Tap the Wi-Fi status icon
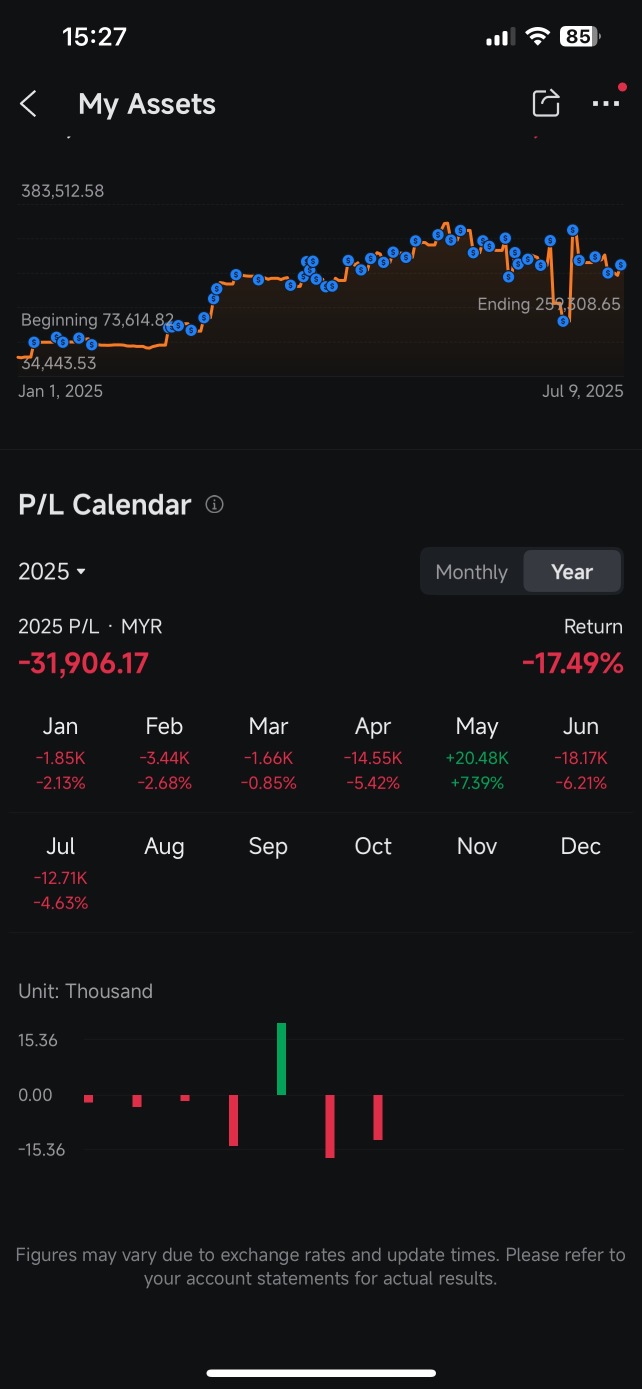 (537, 37)
